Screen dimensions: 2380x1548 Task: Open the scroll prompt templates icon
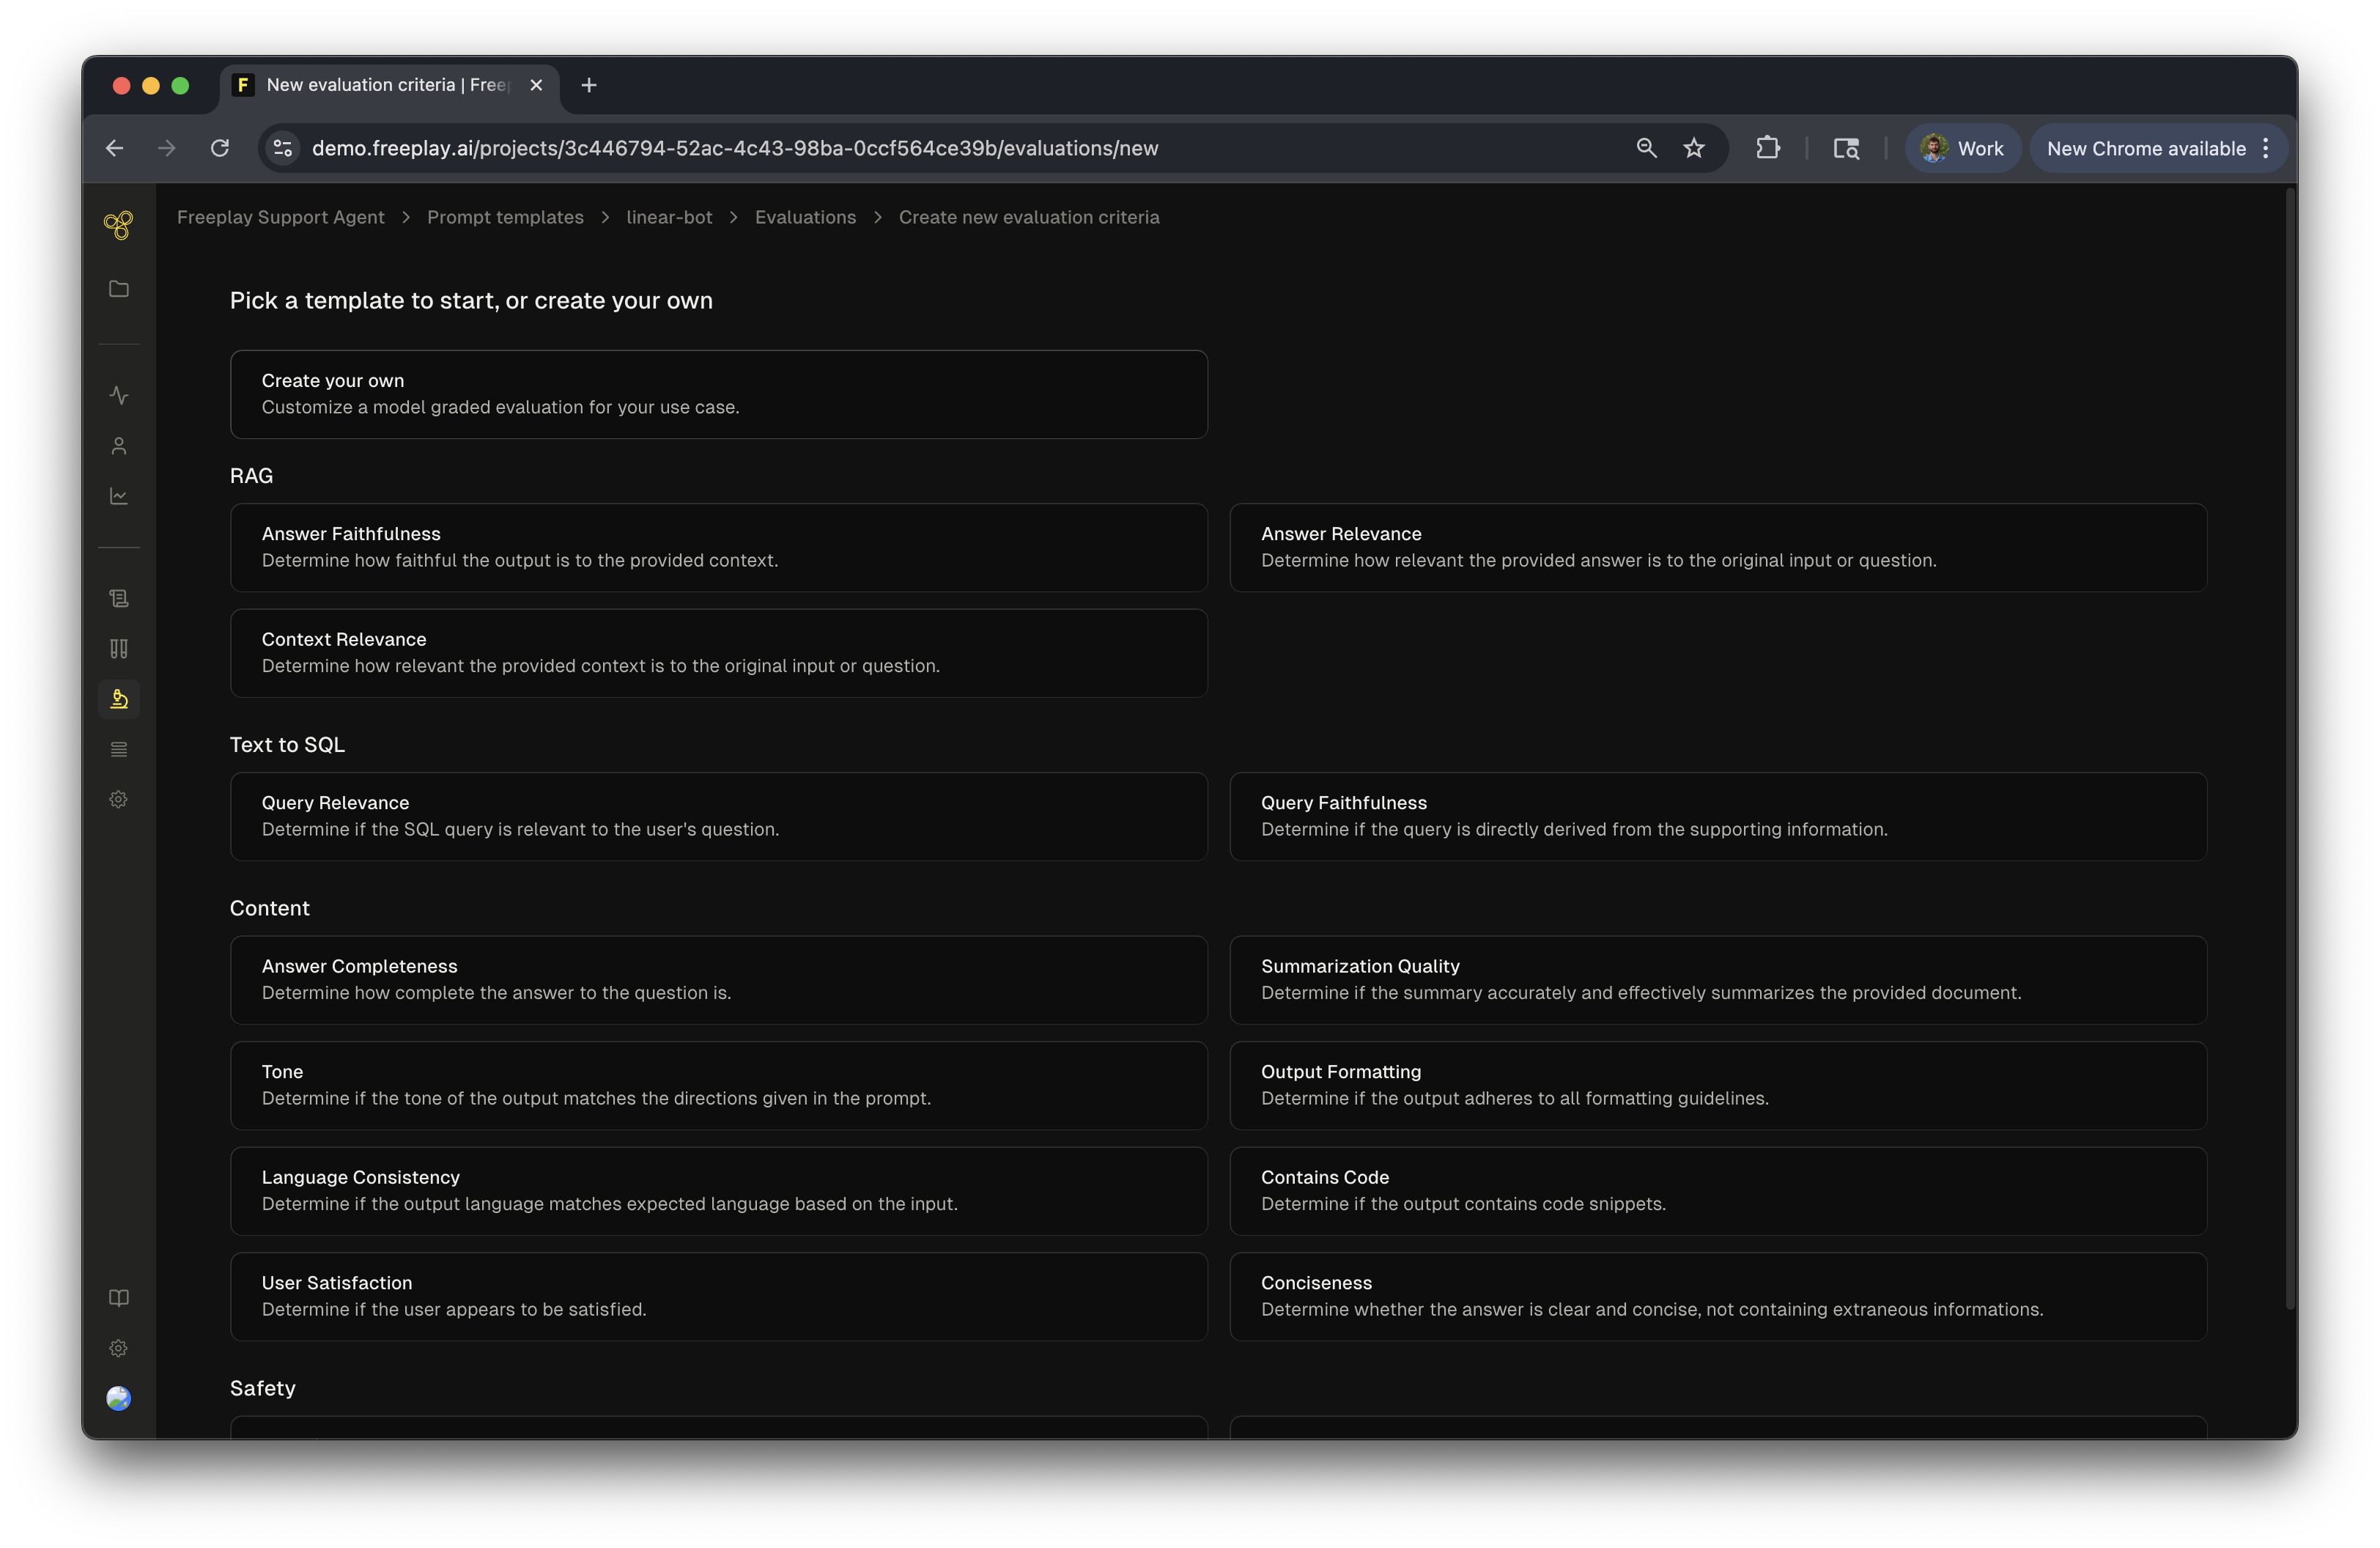click(x=118, y=598)
